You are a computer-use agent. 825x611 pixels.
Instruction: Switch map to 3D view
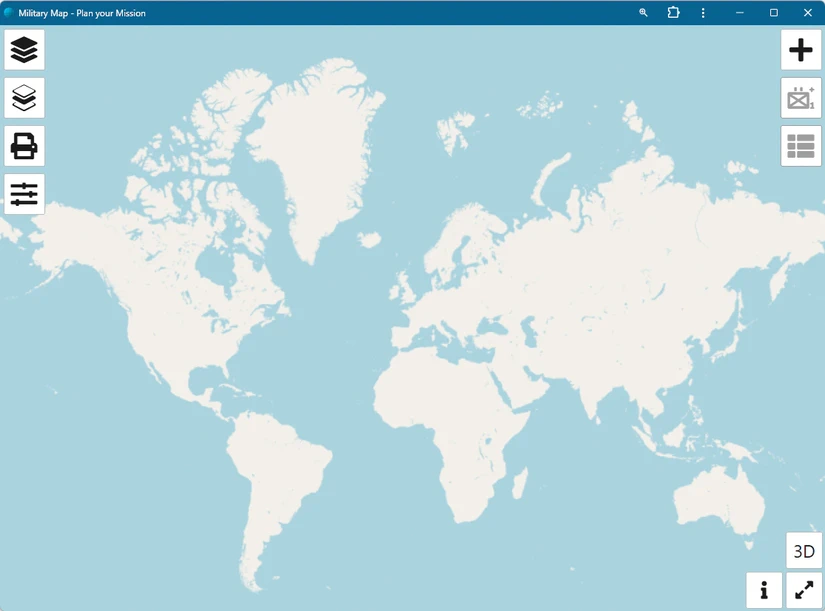pos(804,550)
